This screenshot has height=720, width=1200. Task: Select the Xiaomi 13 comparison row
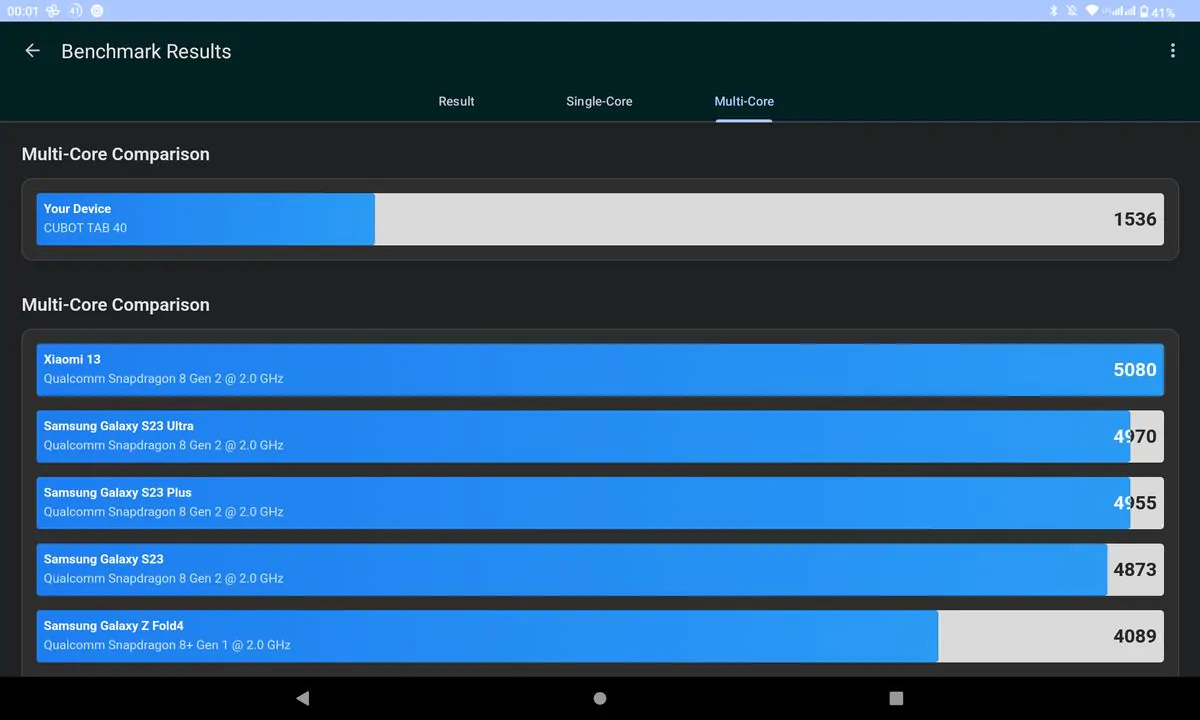point(600,370)
